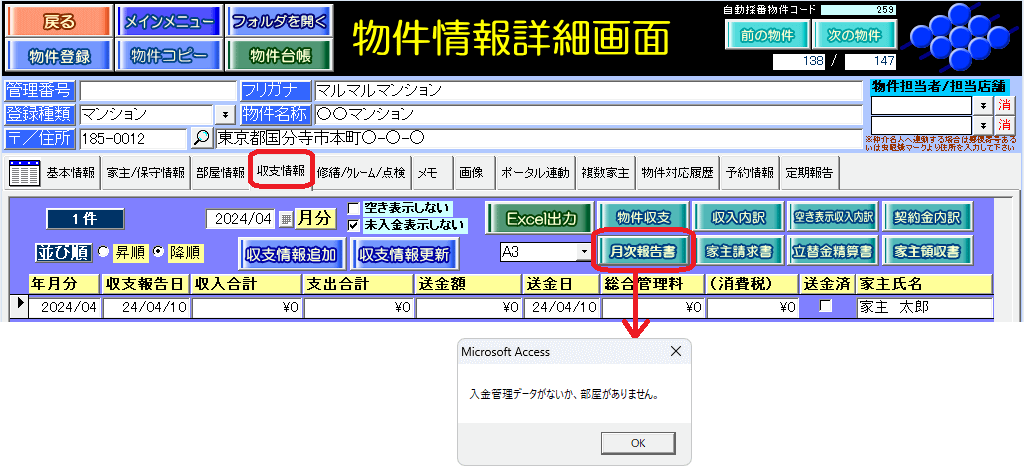Click the first 消 clear button
Screen dimensions: 1024x468
tap(1004, 104)
